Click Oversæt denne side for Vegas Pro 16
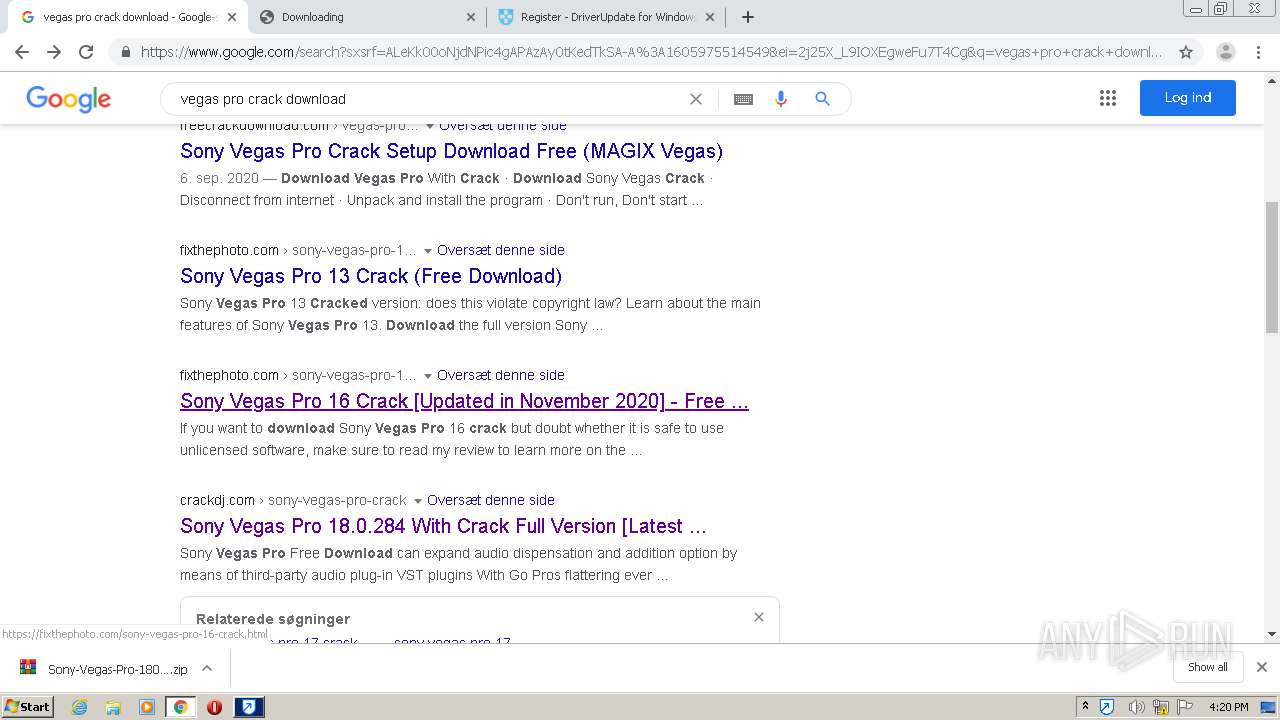Image resolution: width=1280 pixels, height=720 pixels. (501, 375)
